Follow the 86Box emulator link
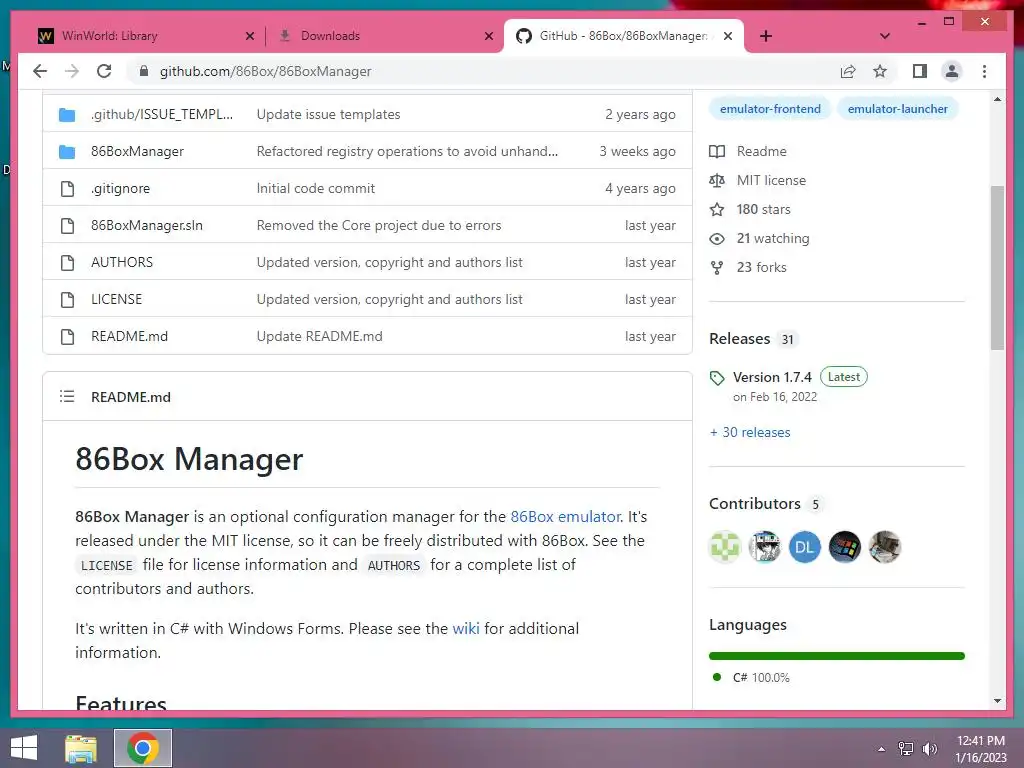 tap(565, 517)
